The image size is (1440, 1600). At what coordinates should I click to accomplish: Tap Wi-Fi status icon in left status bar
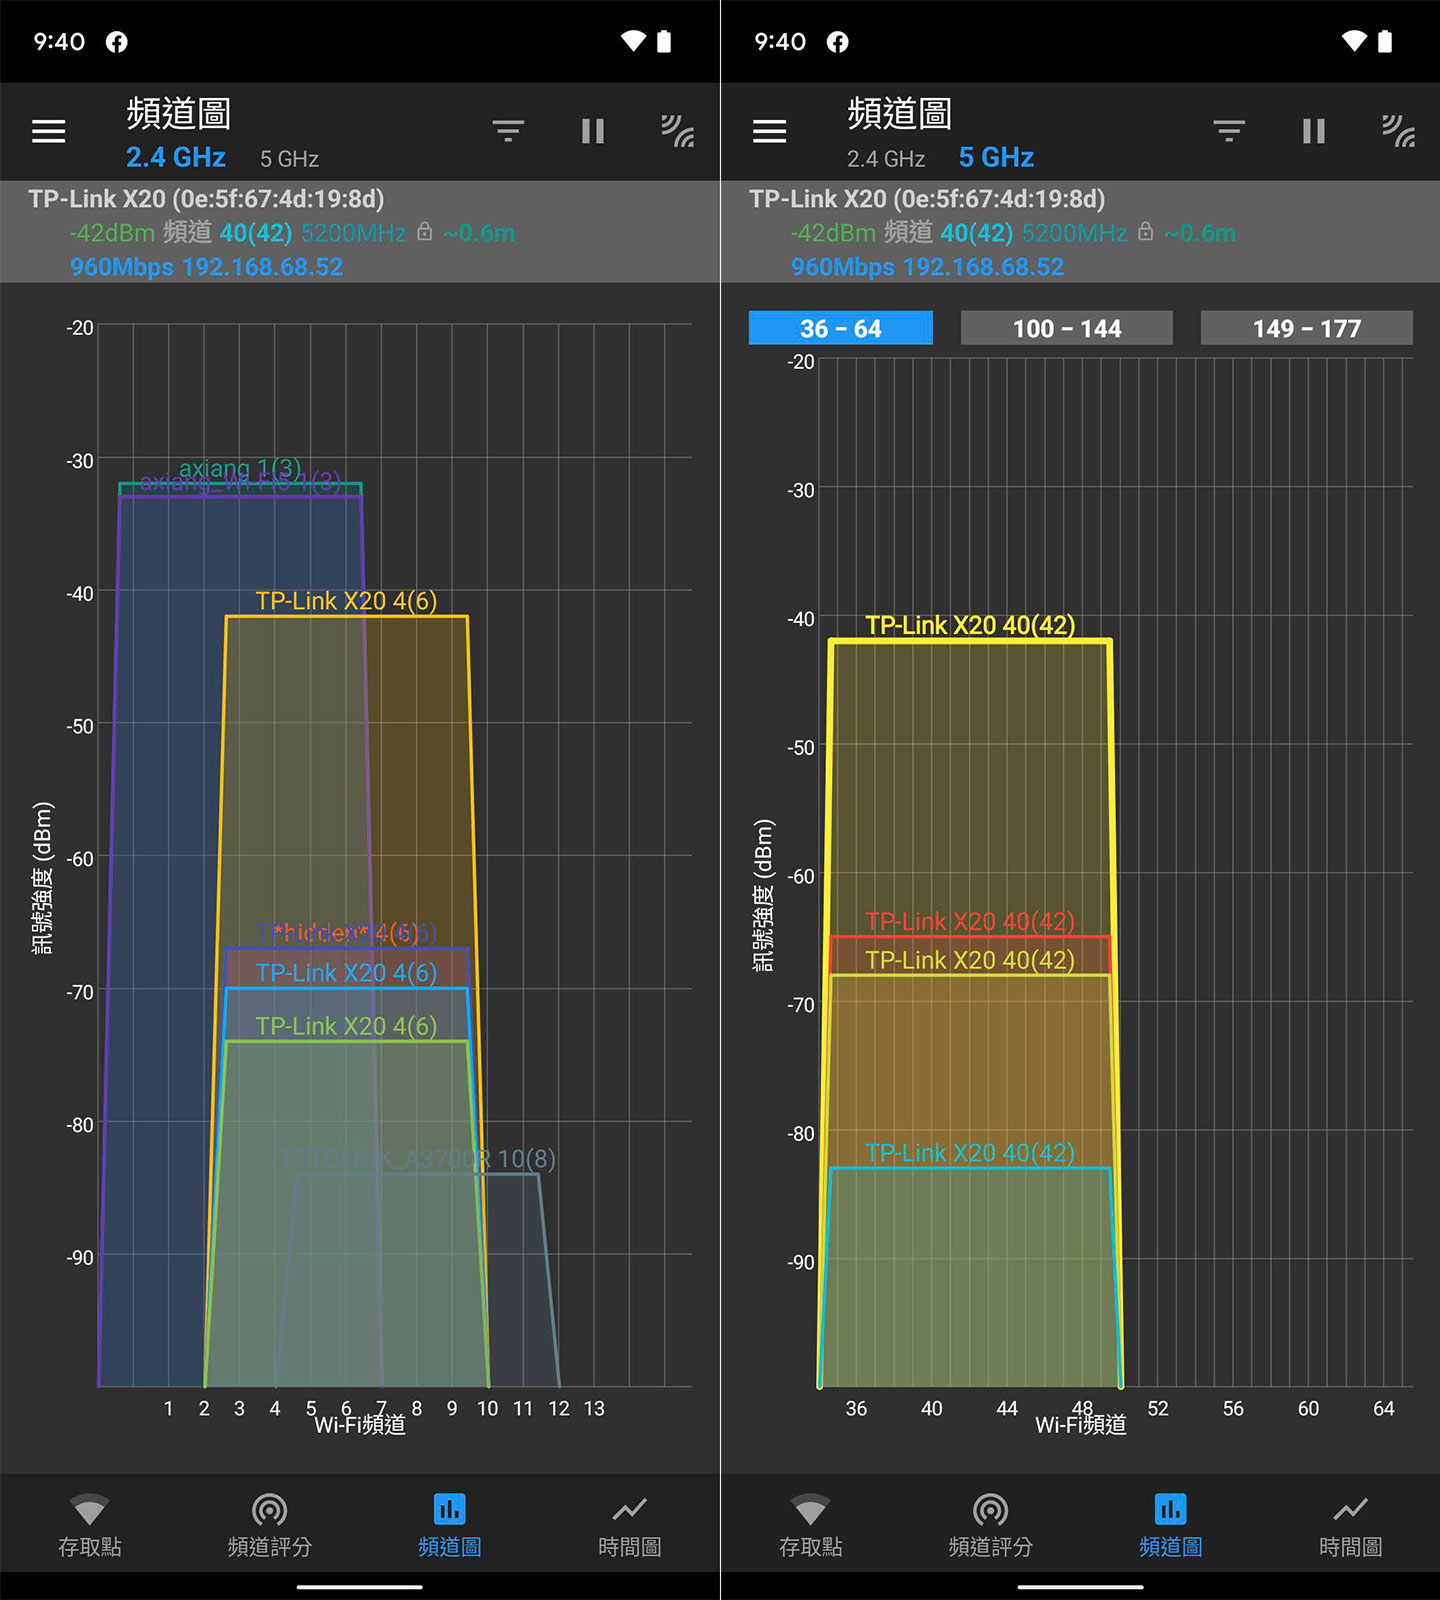coord(633,41)
